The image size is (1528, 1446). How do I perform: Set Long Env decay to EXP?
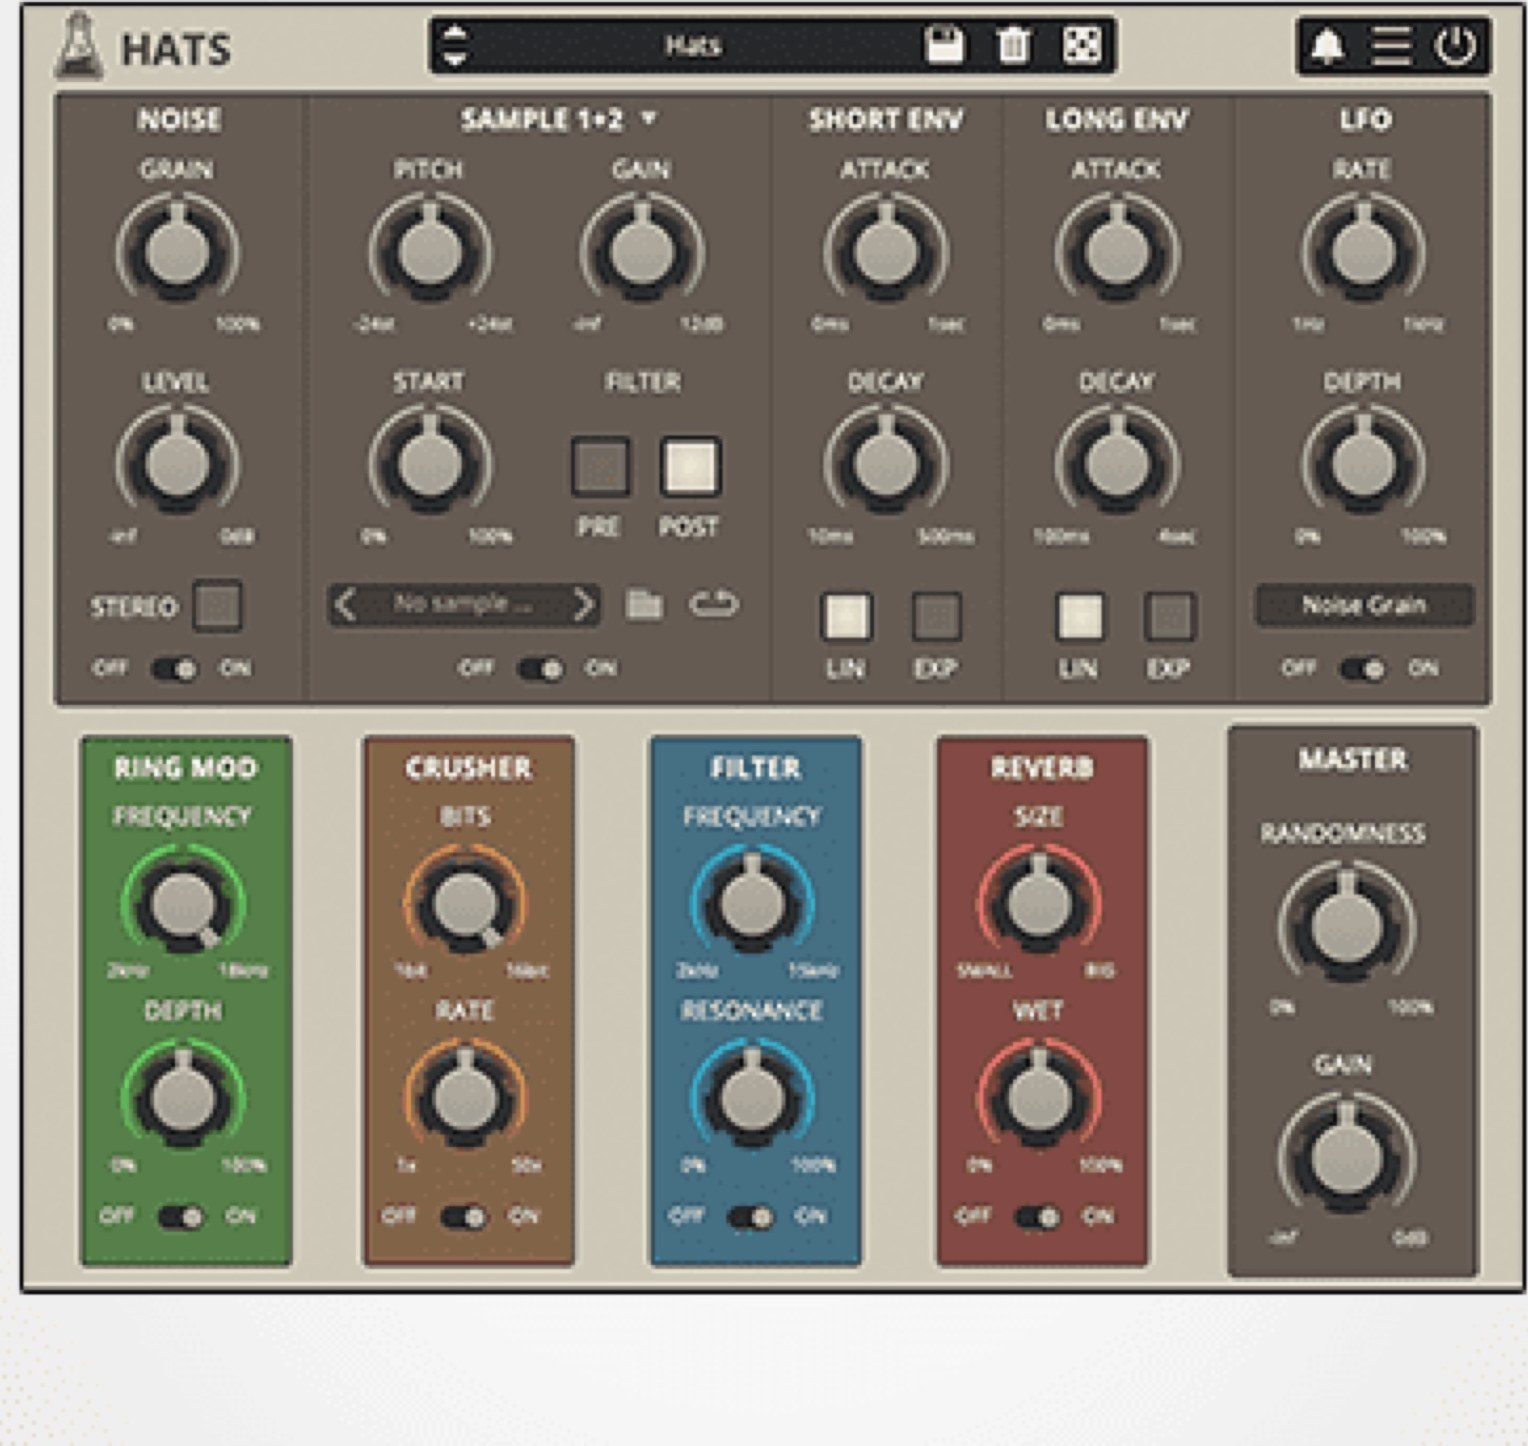point(1169,617)
